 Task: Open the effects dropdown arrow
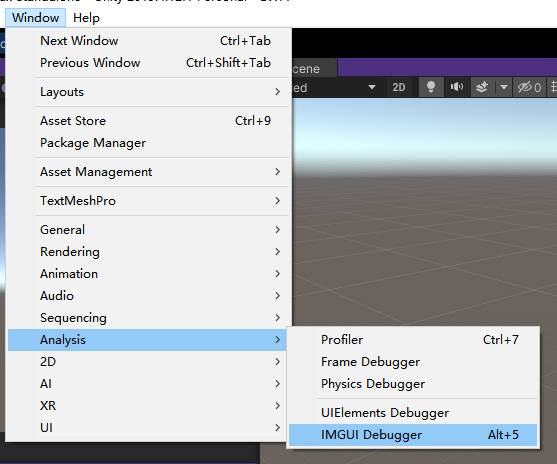(504, 87)
